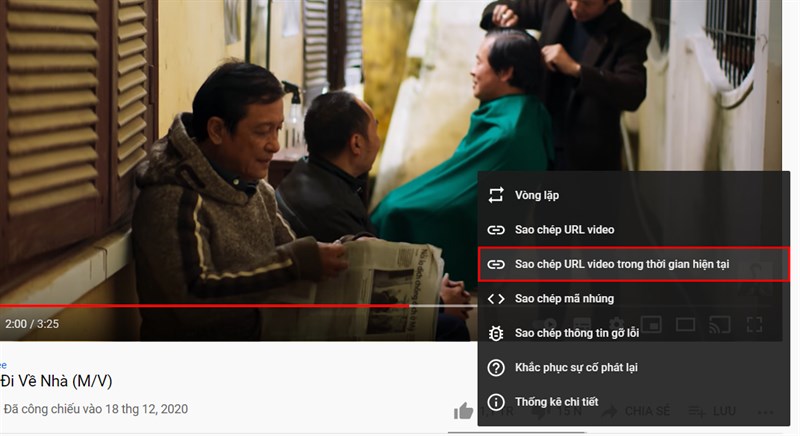Click the 2:00 / 3:25 time display
The image size is (800, 436).
[x=32, y=324]
